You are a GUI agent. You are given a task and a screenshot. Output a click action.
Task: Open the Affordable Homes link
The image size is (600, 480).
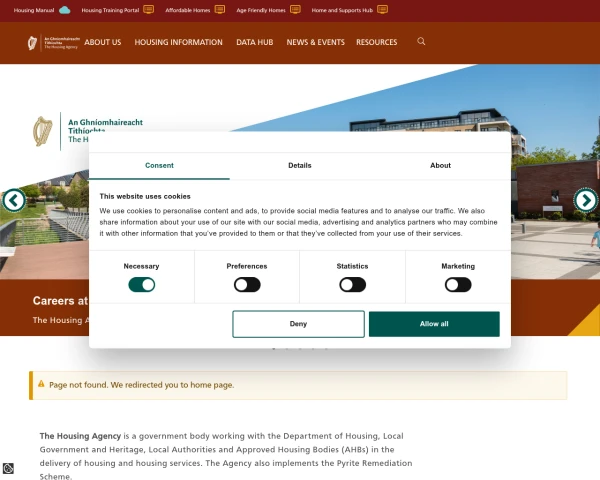pyautogui.click(x=188, y=10)
